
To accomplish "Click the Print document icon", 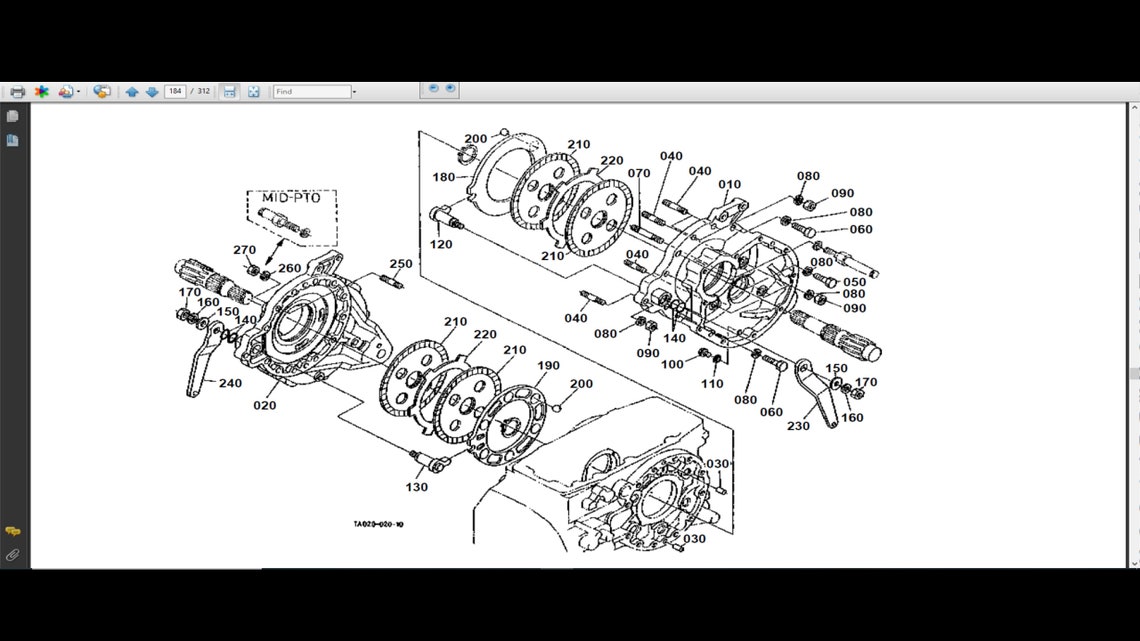I will tap(16, 91).
